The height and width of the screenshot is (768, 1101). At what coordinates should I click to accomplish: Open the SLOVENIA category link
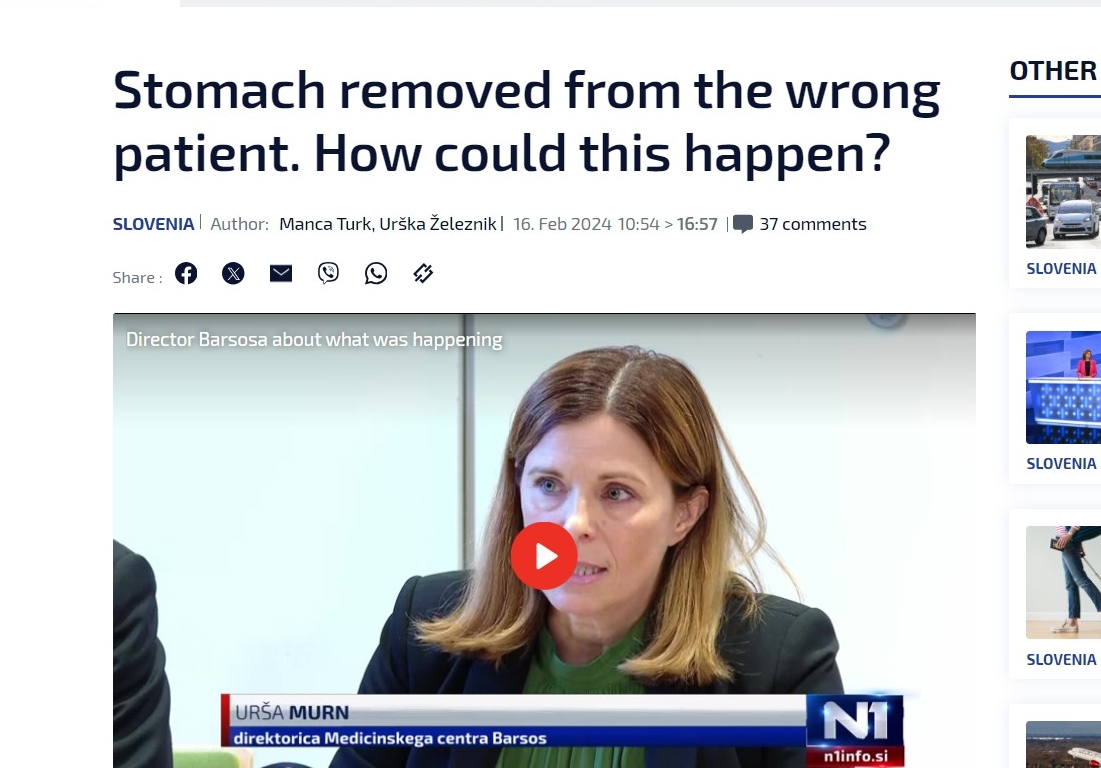(x=153, y=224)
